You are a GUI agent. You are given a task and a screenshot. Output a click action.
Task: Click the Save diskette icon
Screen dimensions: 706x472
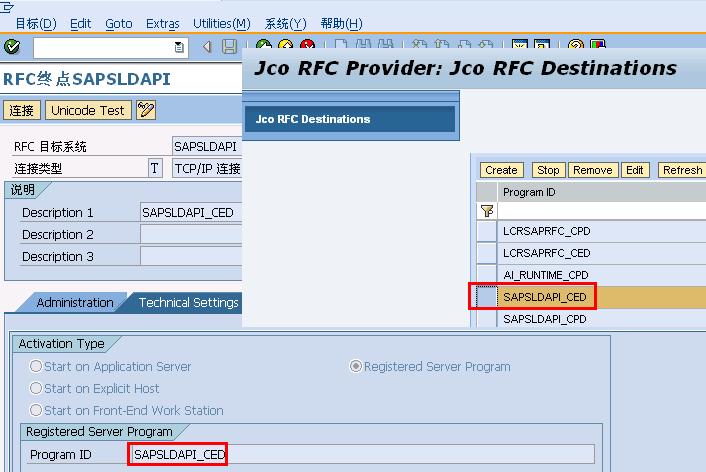coord(230,46)
